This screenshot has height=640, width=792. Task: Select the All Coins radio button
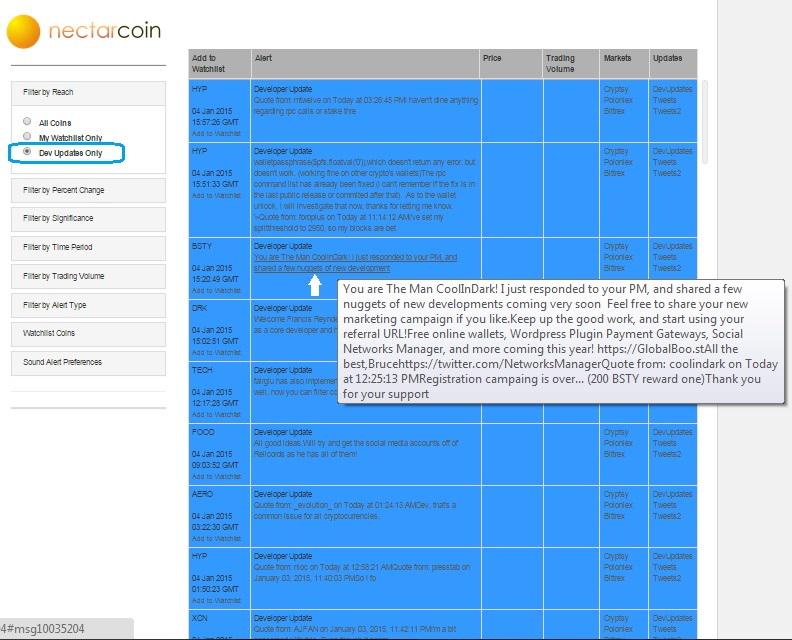pos(27,121)
